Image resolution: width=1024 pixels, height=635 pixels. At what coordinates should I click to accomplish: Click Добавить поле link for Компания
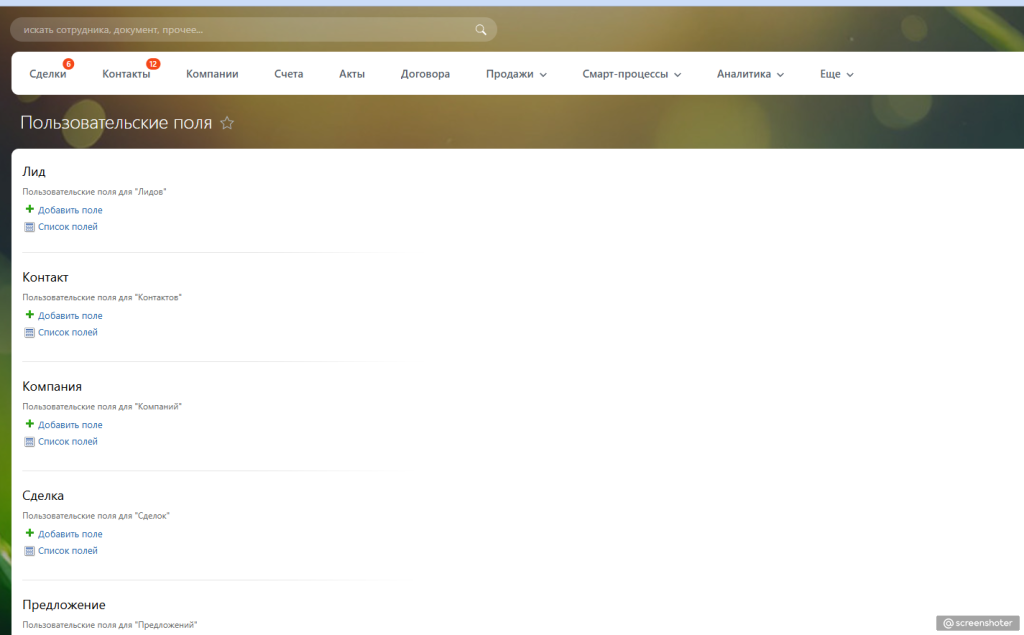coord(70,425)
